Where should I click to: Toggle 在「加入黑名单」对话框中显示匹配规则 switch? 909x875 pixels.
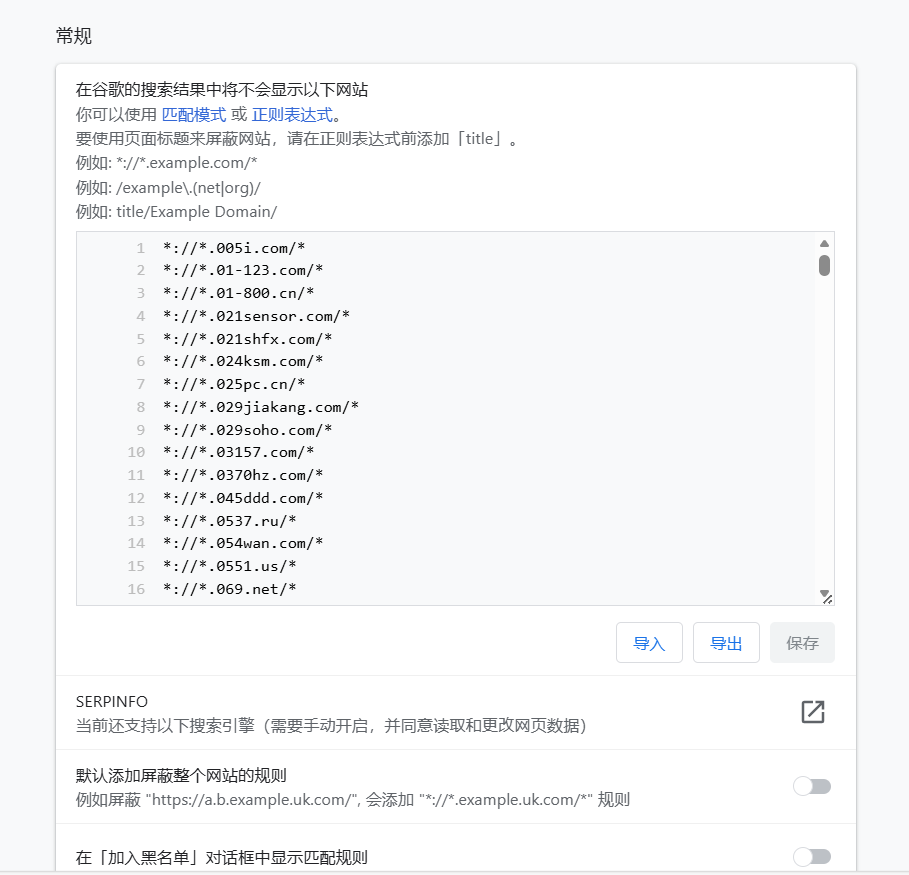811,856
